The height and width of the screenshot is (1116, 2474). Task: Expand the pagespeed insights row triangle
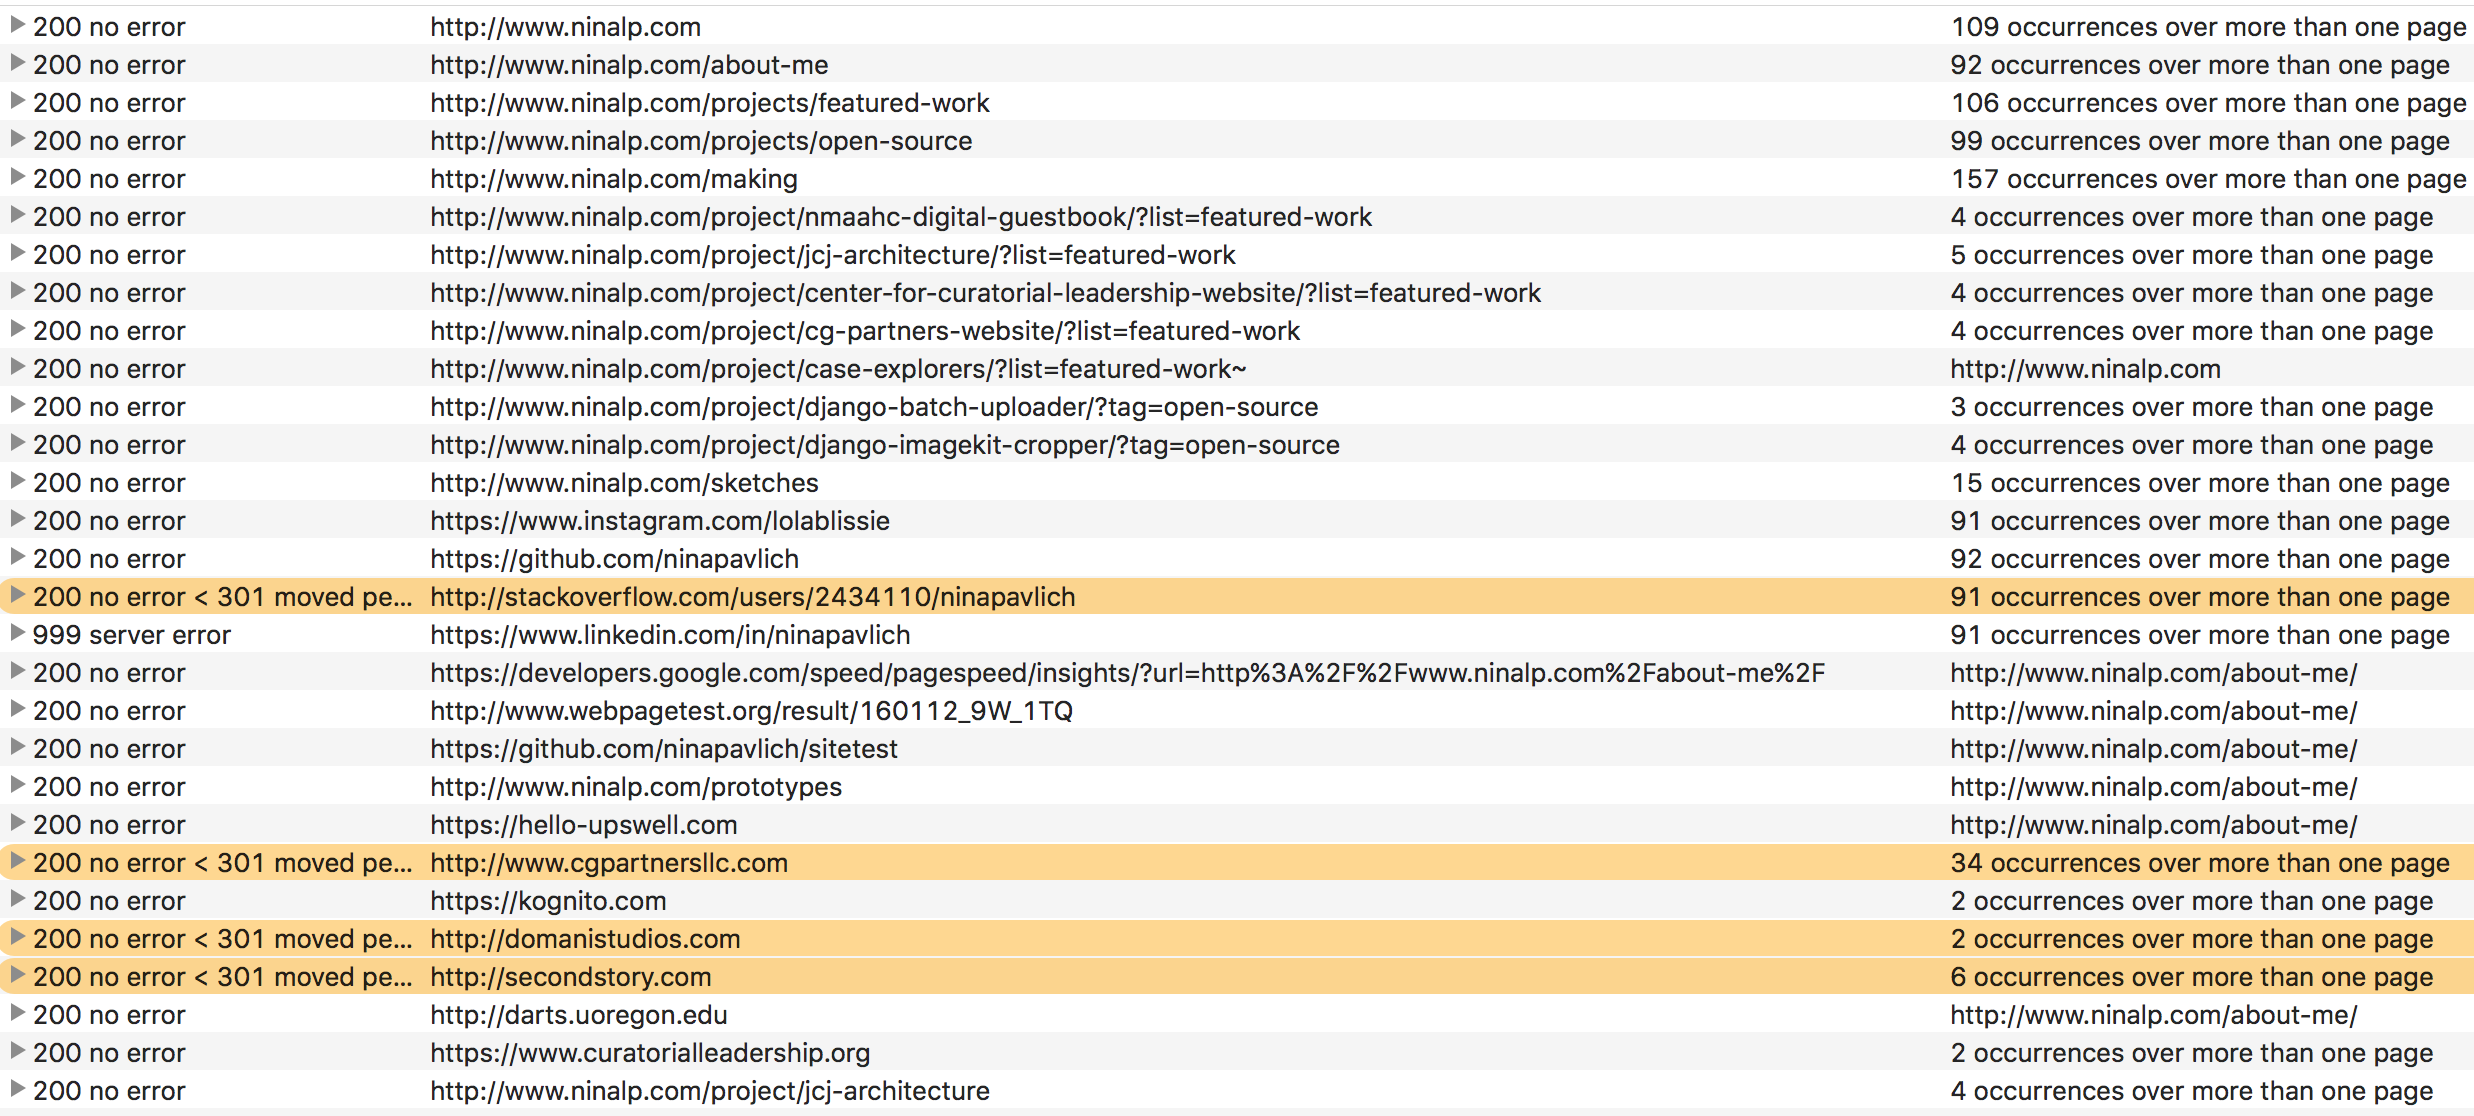tap(17, 671)
